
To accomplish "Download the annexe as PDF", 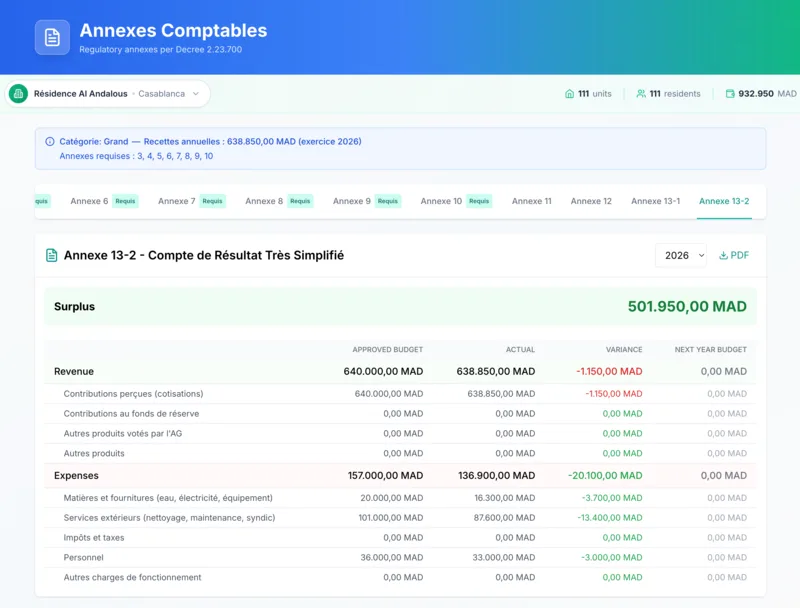I will (734, 255).
